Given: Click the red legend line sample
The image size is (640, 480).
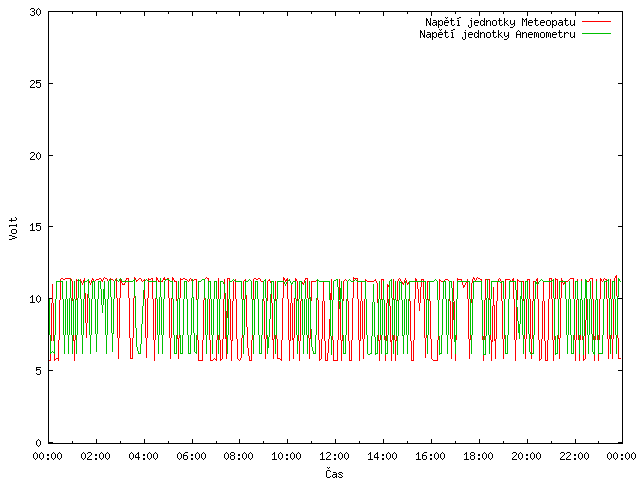Looking at the screenshot, I should [596, 22].
